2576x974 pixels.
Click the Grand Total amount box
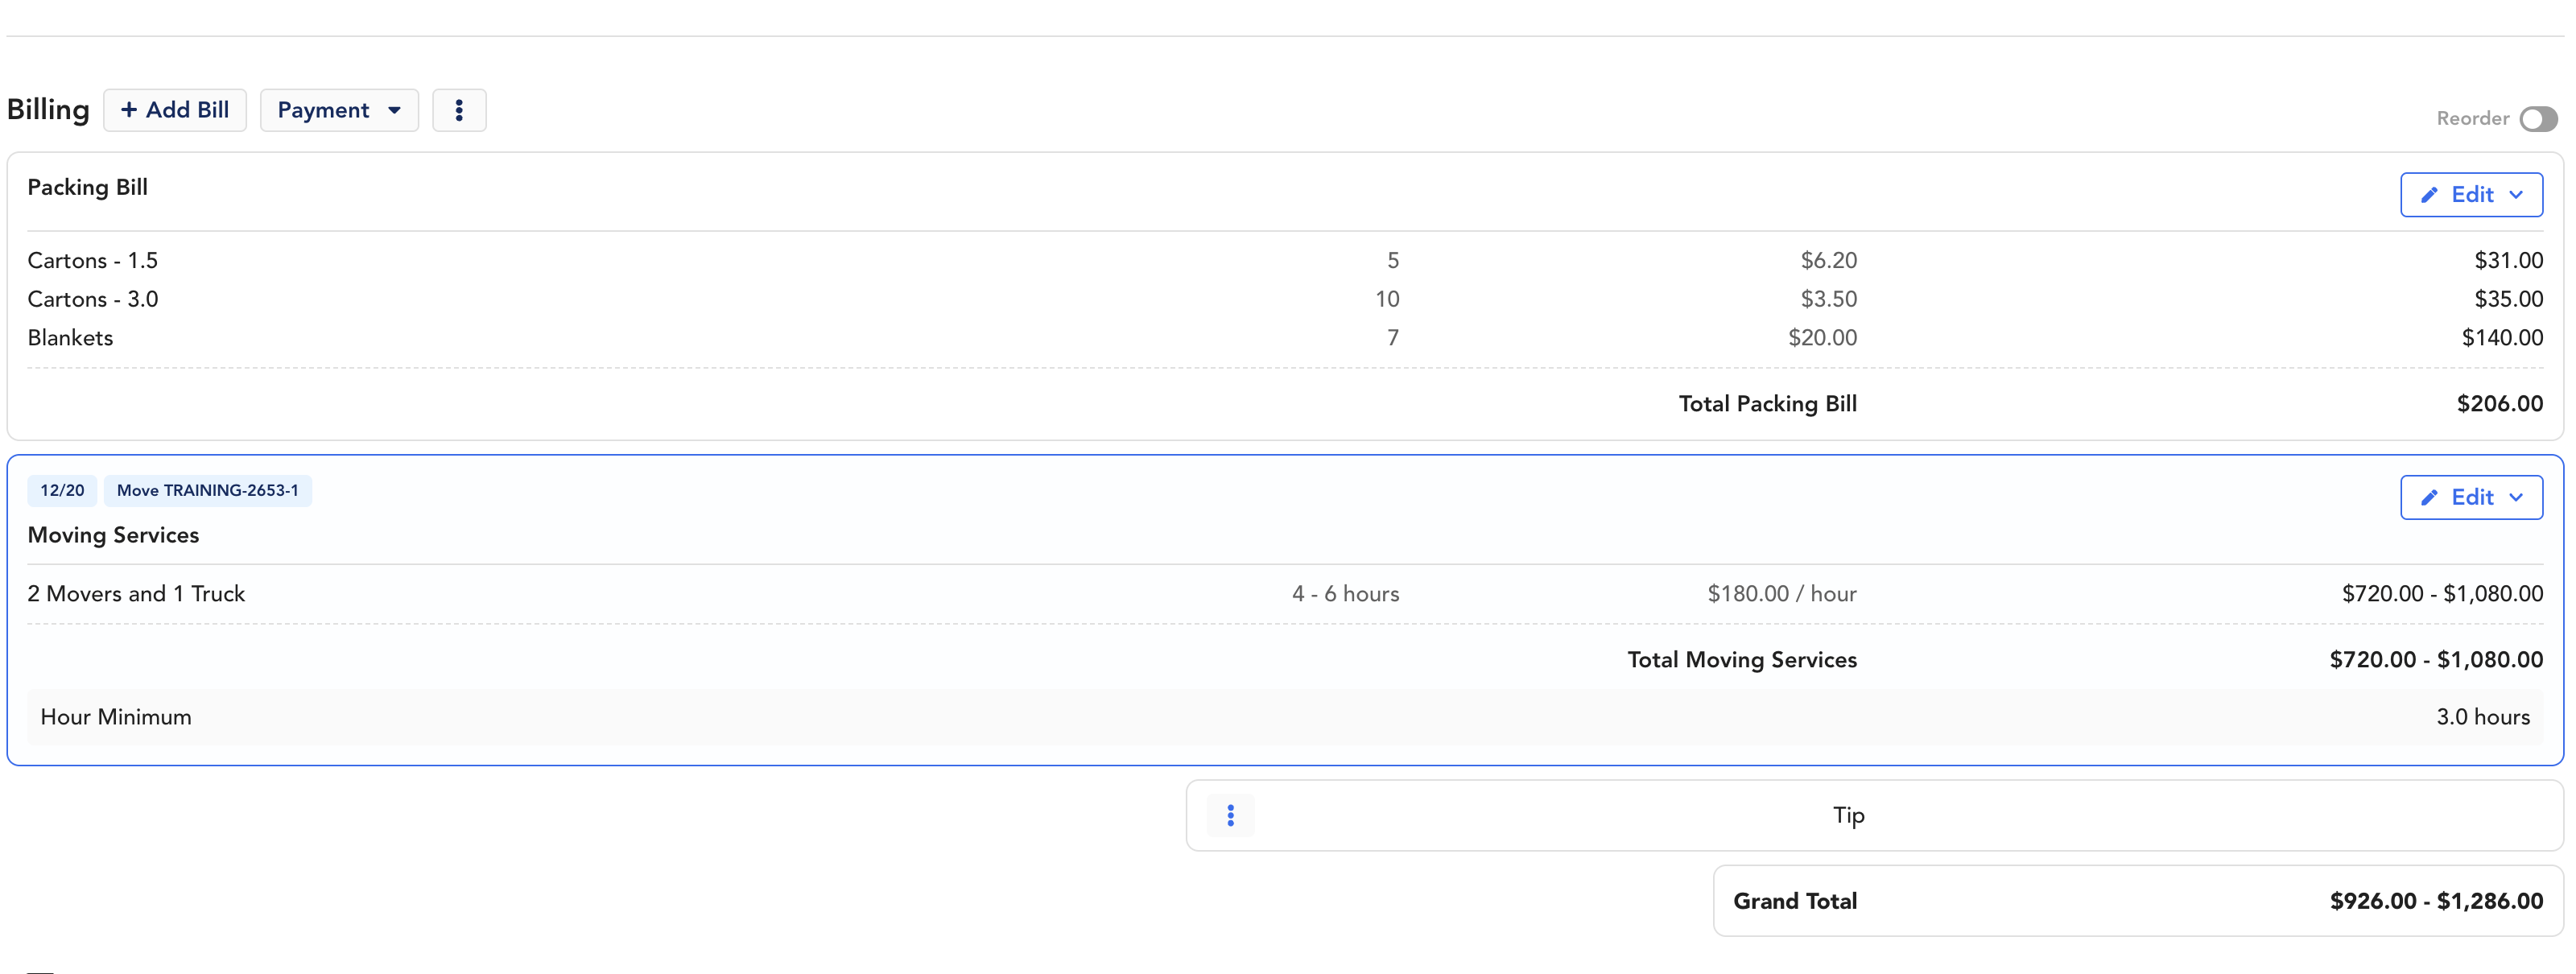point(2137,901)
